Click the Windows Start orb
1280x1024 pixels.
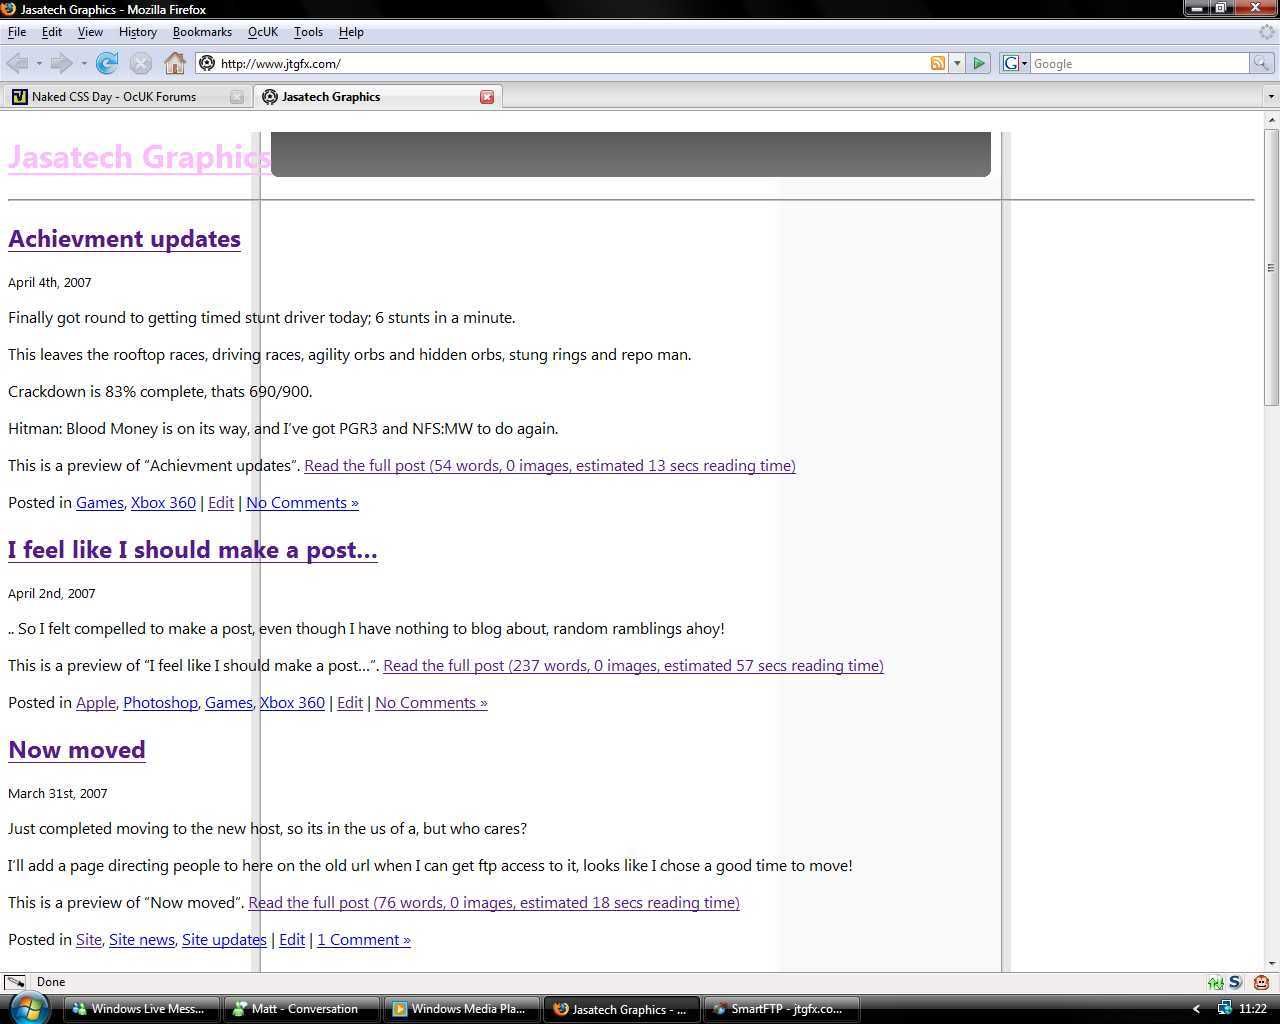tap(28, 1008)
